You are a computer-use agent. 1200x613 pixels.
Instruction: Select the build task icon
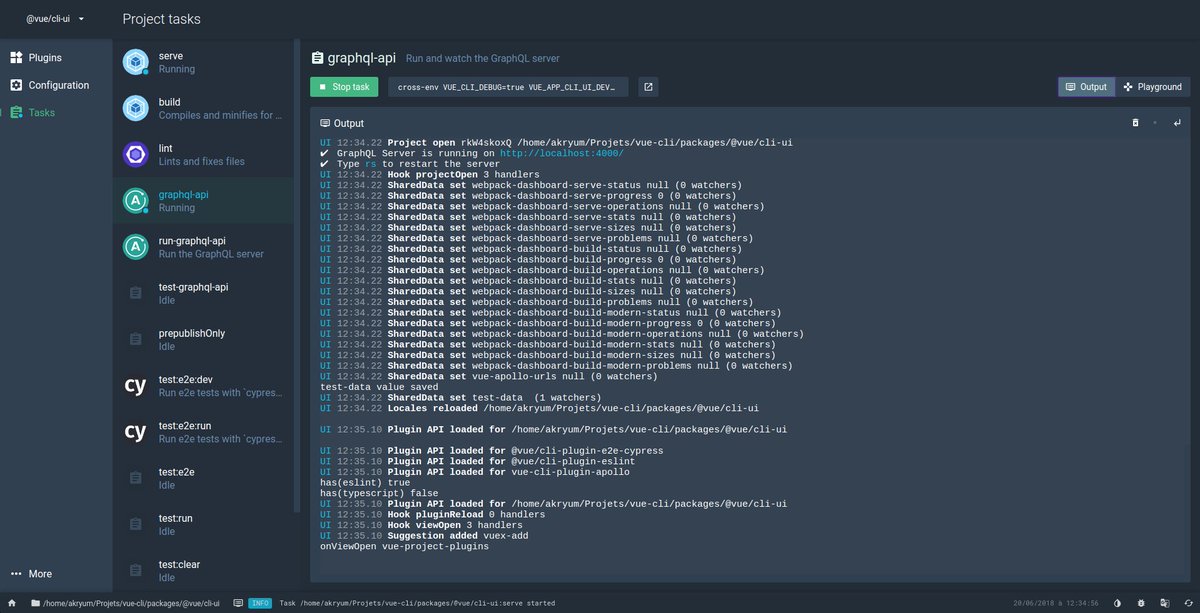(135, 108)
